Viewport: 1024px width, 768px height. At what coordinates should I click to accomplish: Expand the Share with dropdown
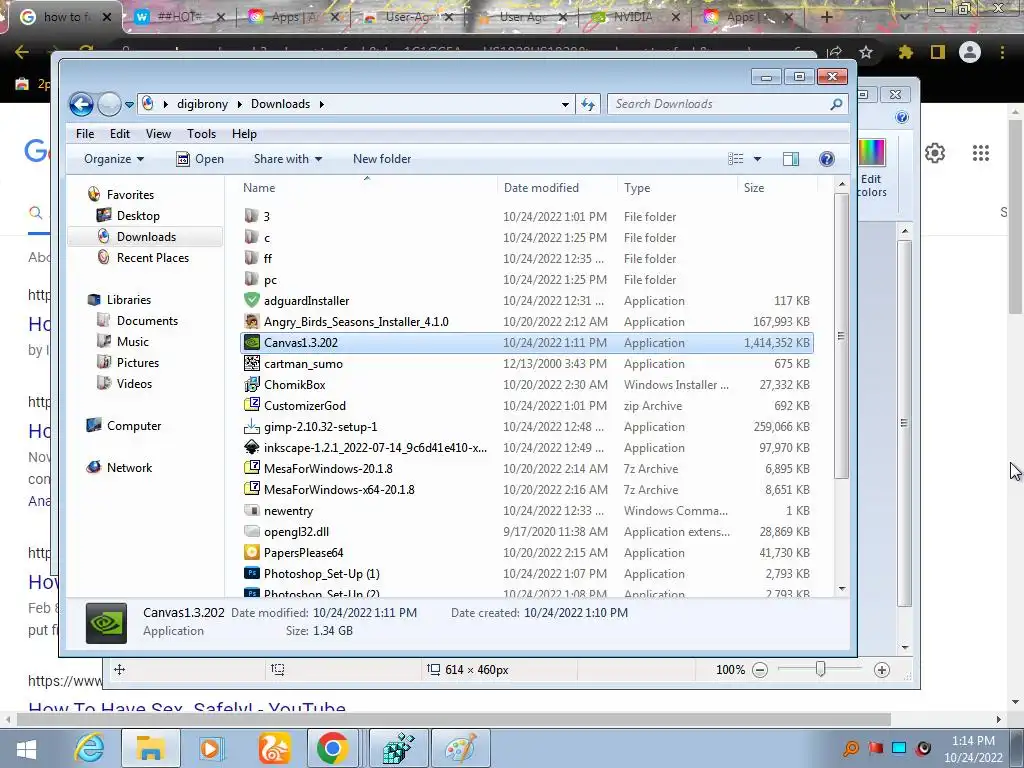pyautogui.click(x=288, y=159)
